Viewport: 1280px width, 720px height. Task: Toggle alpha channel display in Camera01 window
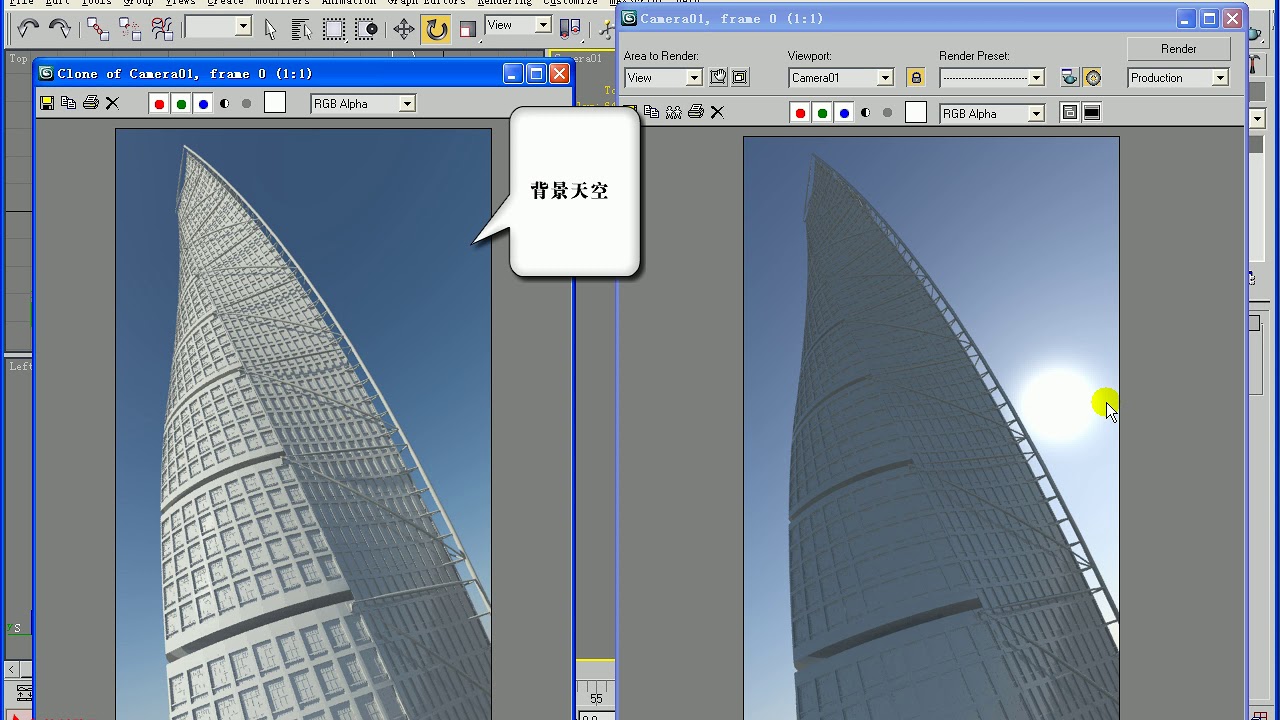(x=866, y=113)
